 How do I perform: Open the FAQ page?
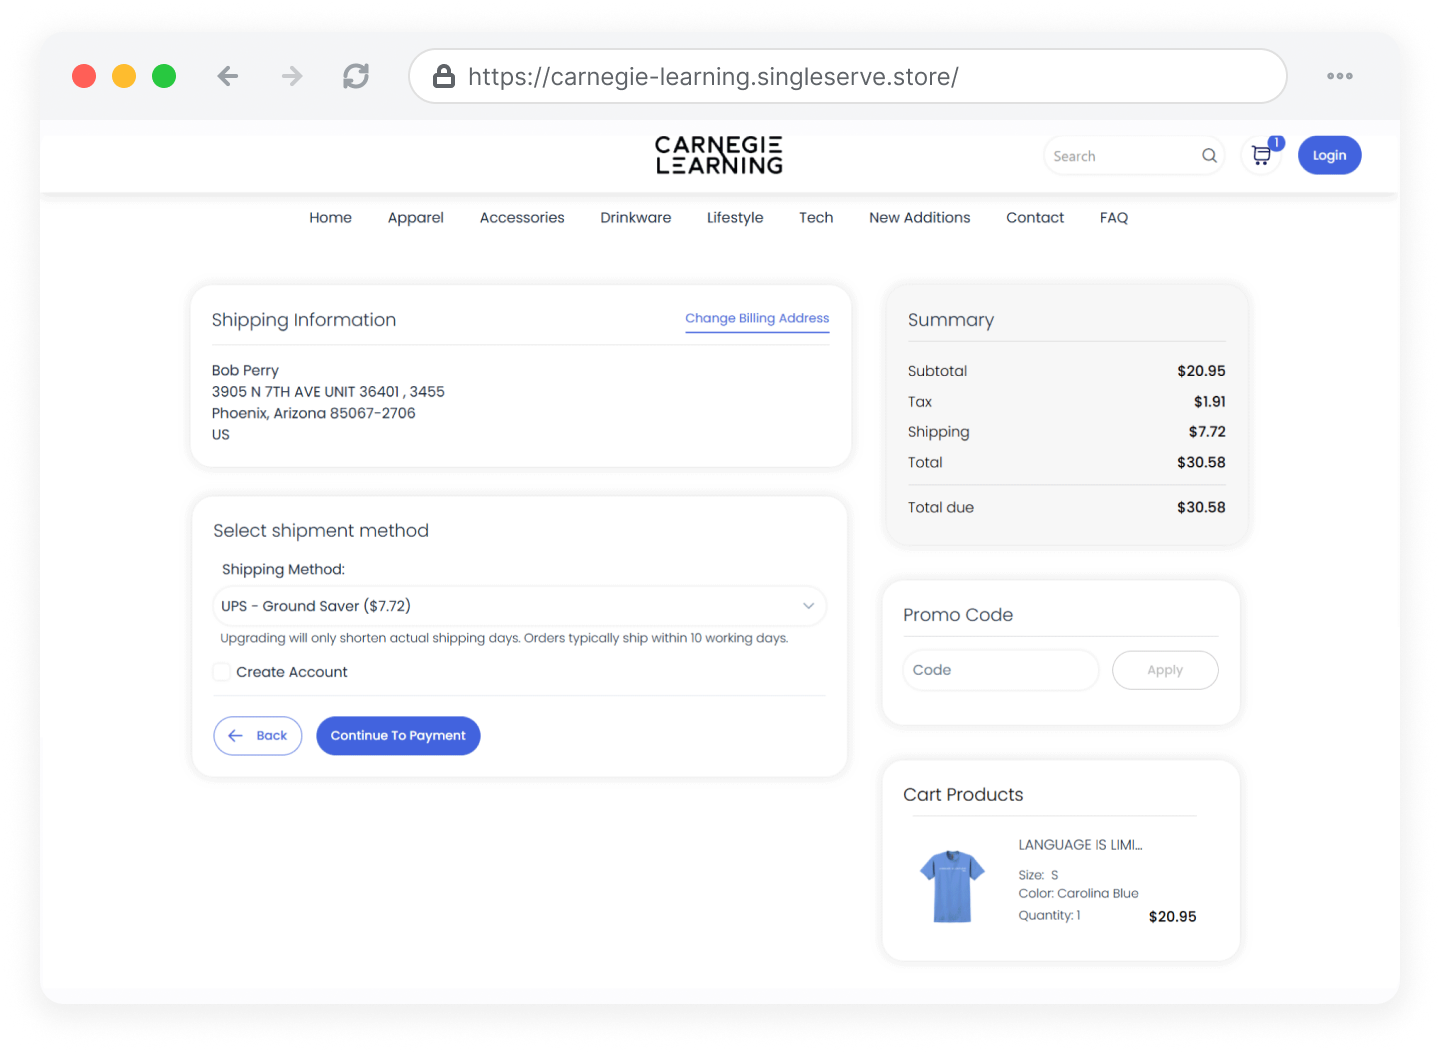point(1114,218)
